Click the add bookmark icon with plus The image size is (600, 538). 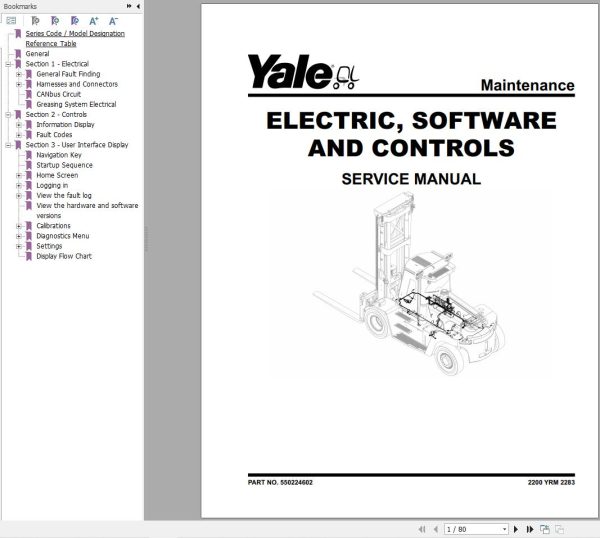(x=55, y=21)
